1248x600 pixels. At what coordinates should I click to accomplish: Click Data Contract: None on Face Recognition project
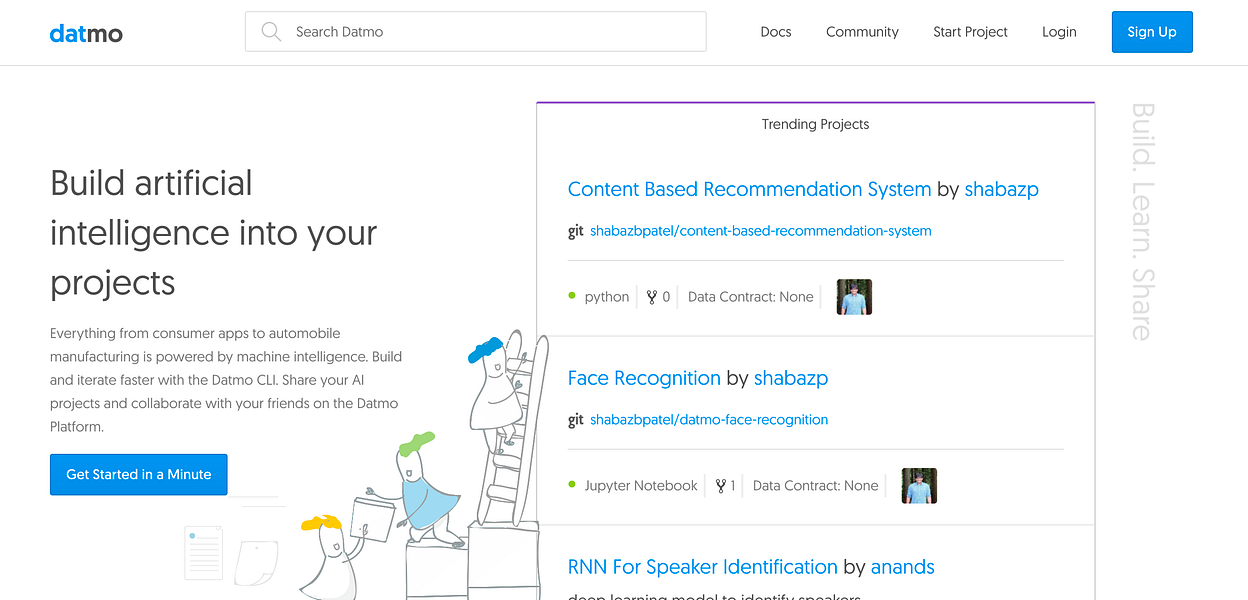click(816, 486)
